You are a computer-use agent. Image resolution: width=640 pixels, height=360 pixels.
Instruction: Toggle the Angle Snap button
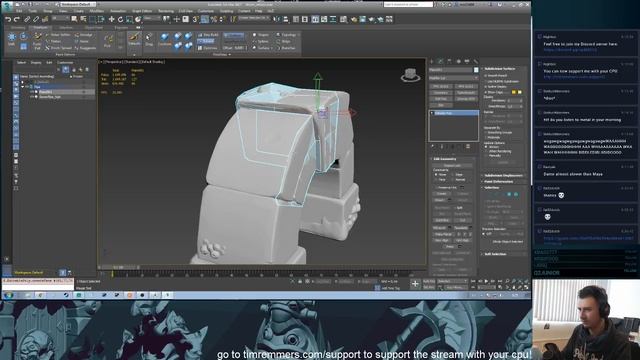(x=204, y=19)
